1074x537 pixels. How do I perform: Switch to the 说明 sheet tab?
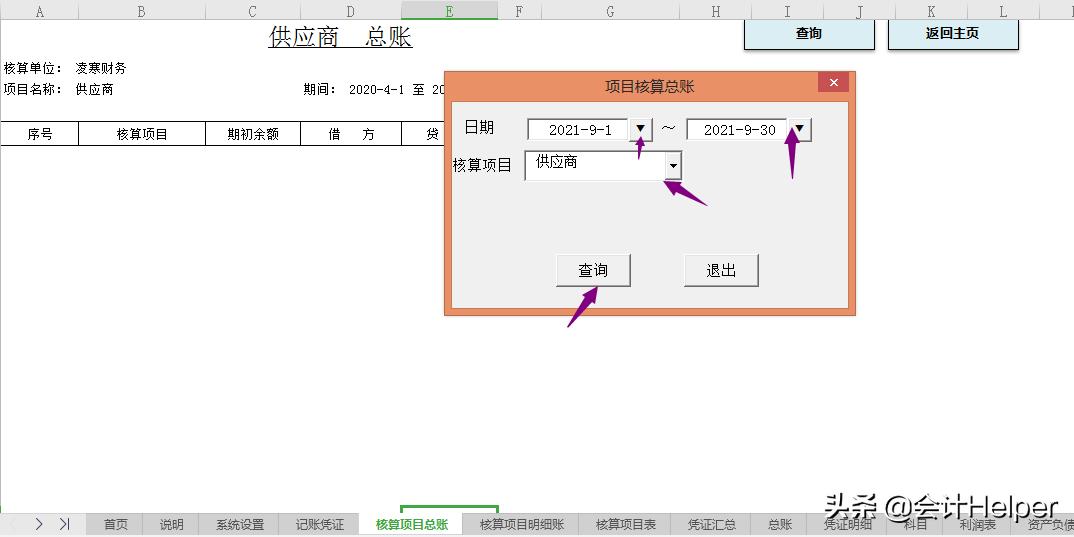[171, 525]
